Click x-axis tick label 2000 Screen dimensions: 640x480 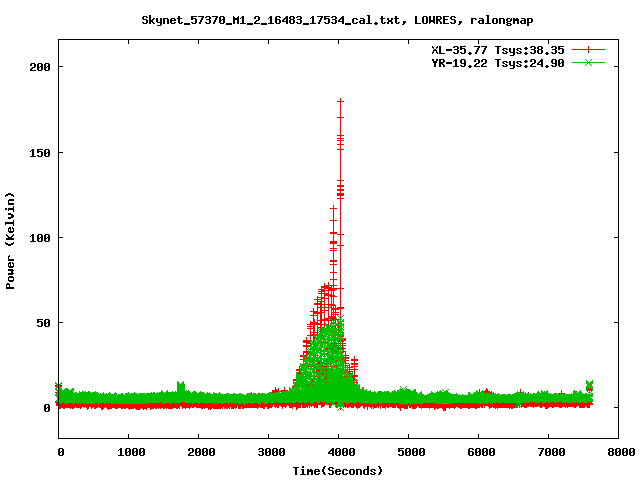point(201,452)
